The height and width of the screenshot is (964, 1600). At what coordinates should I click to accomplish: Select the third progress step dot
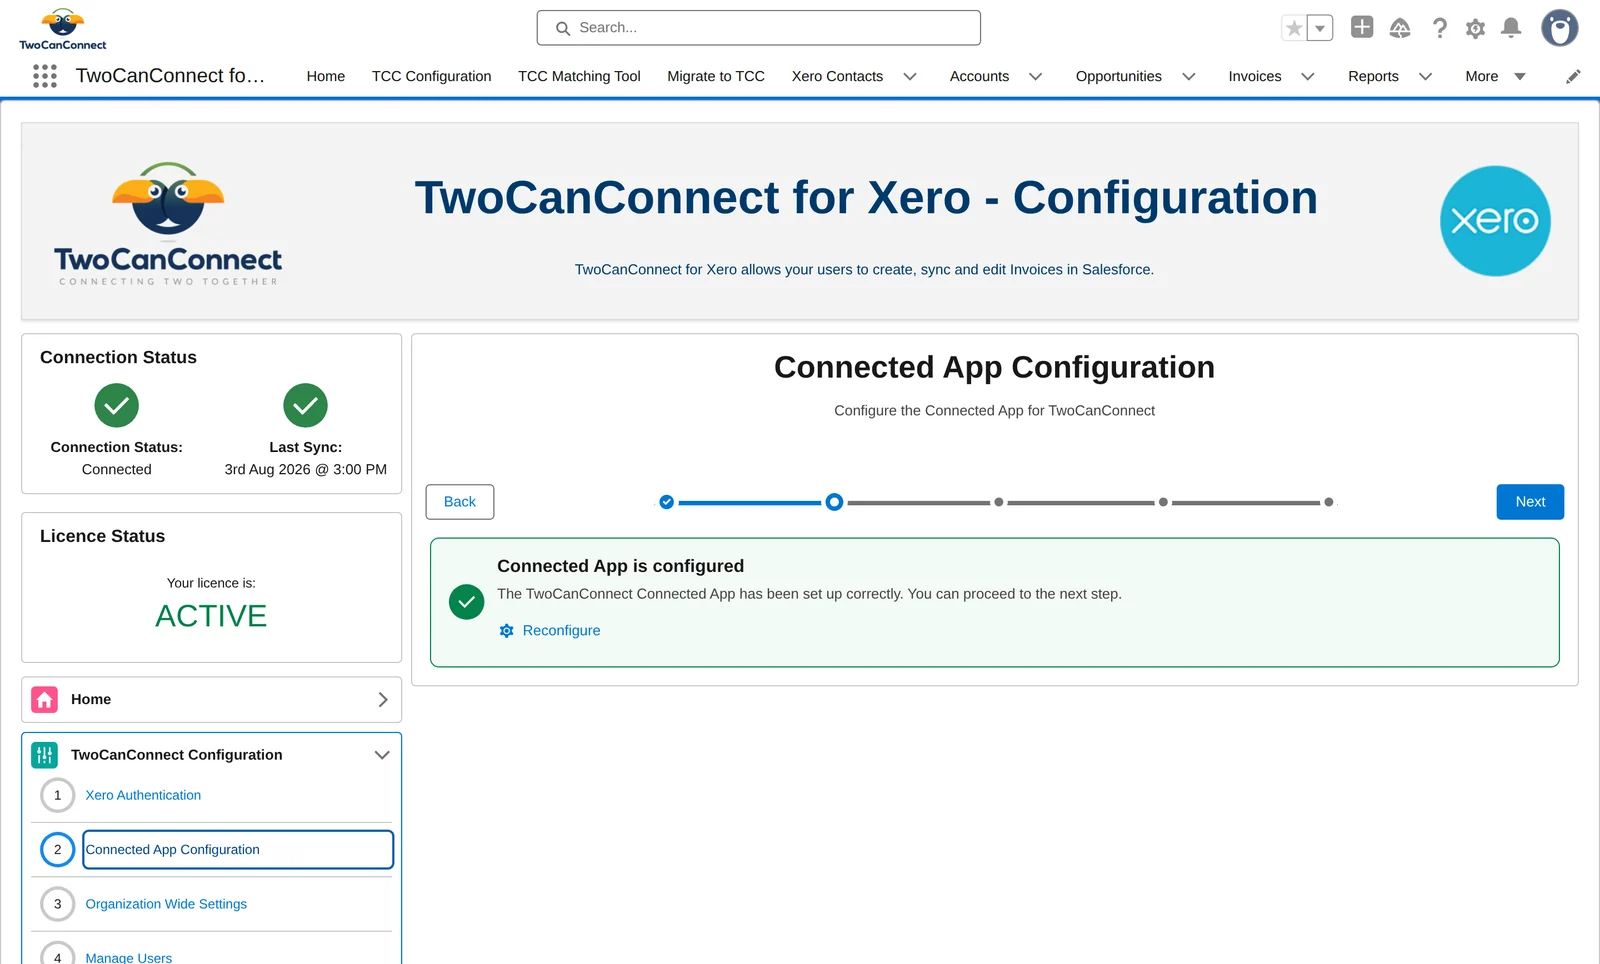tap(998, 502)
